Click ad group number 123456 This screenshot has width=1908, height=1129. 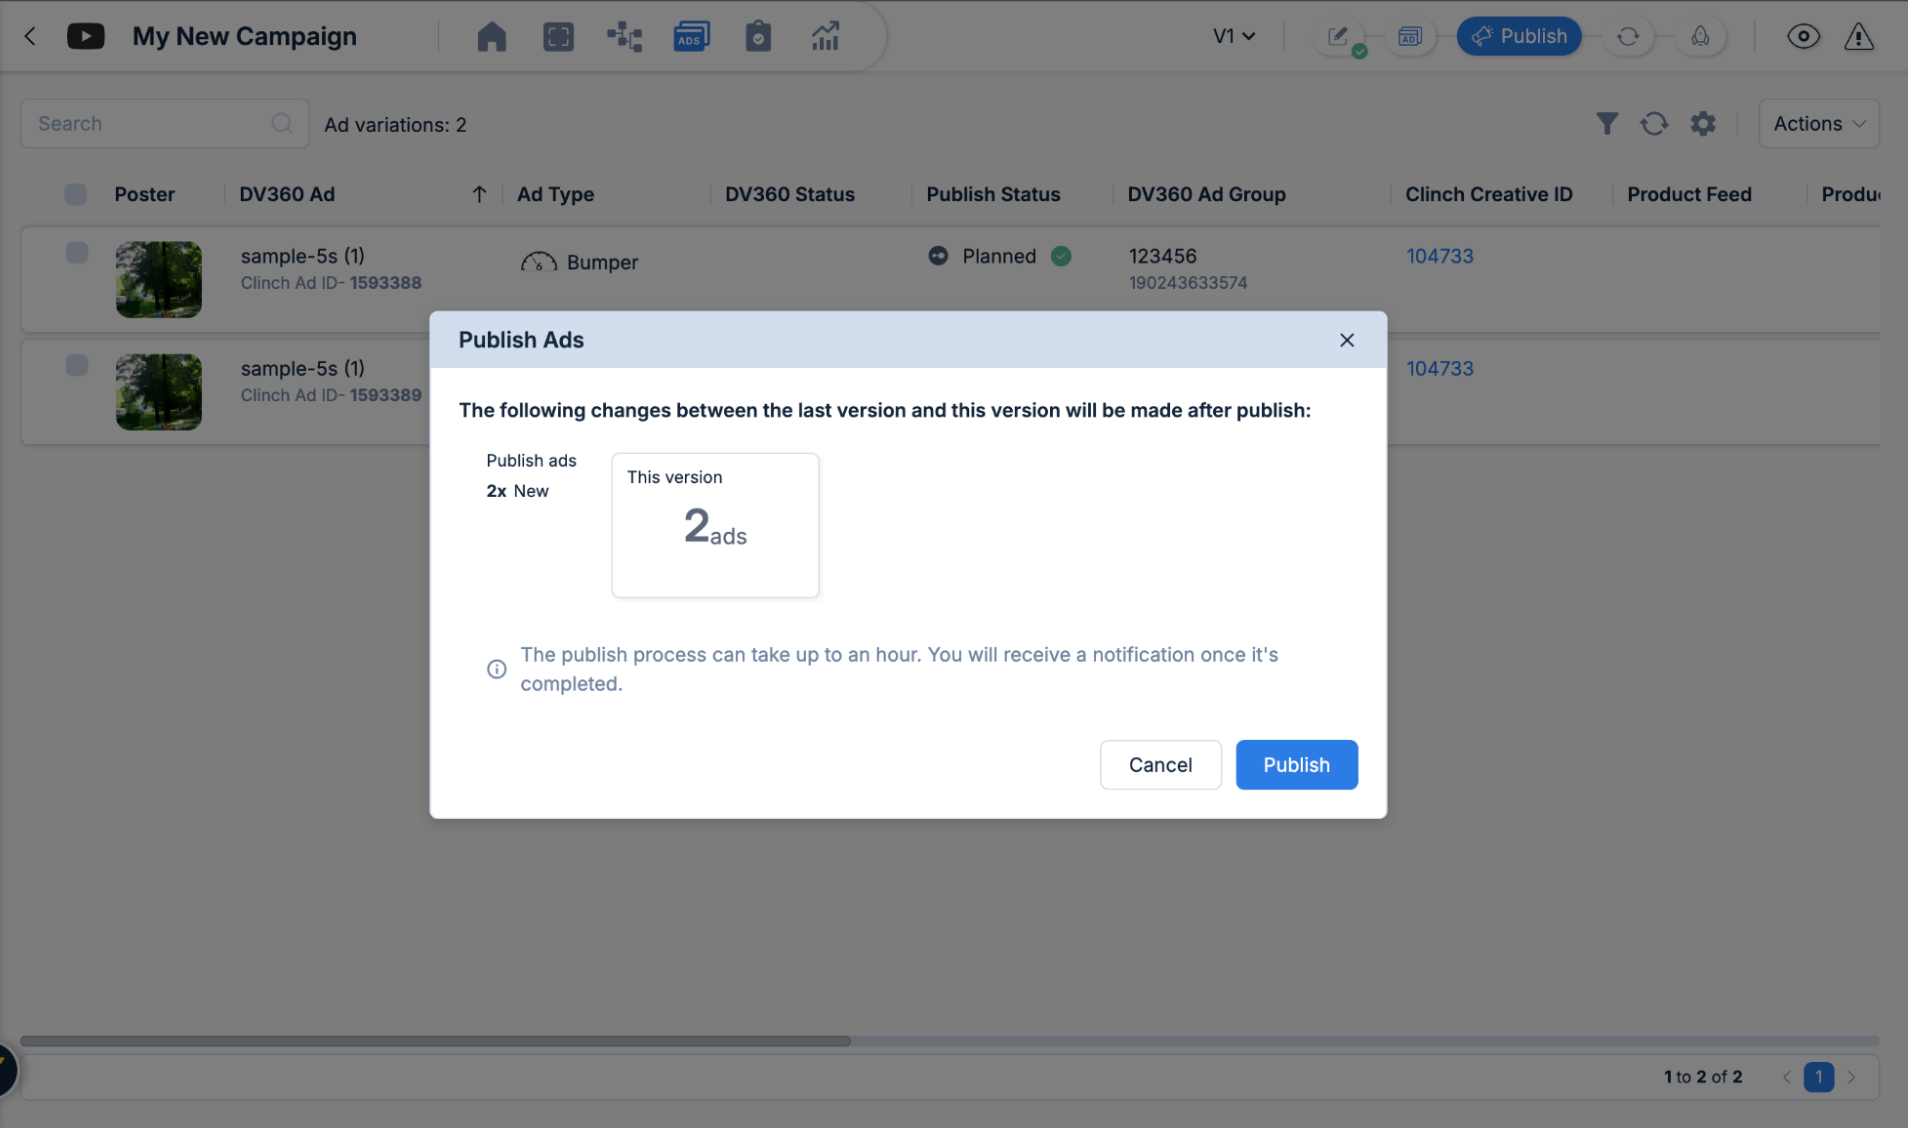1162,256
